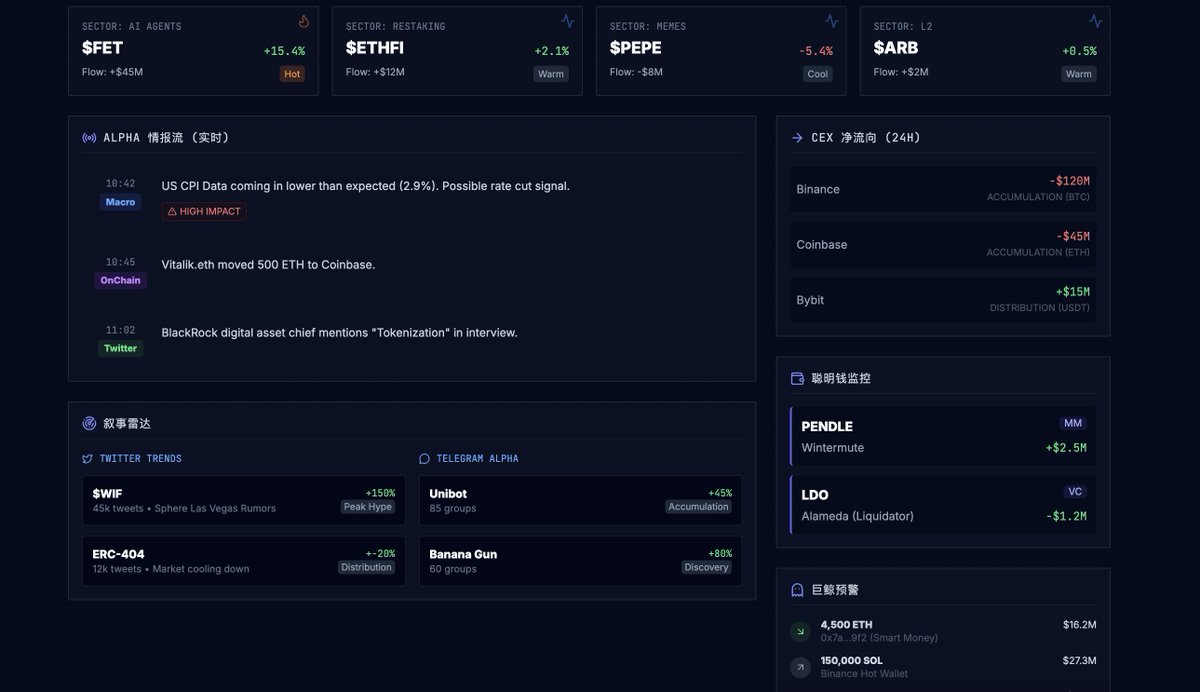
Task: Click the Warm badge on $ETHFI
Action: click(551, 74)
